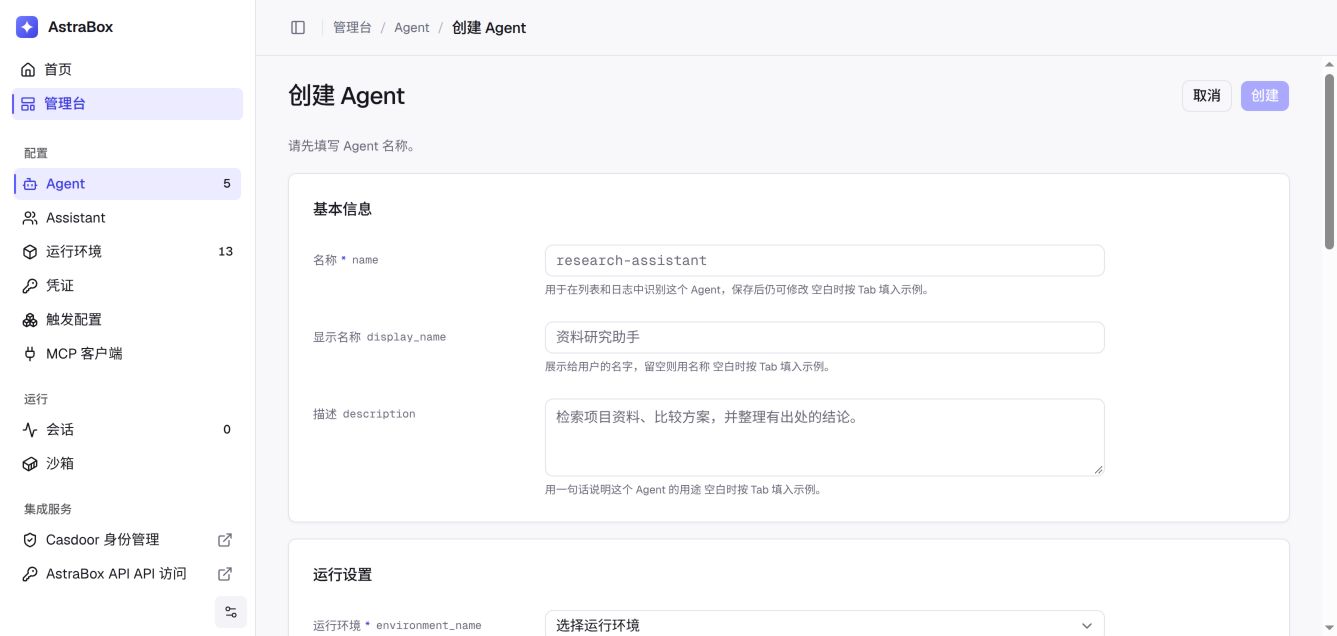1337x636 pixels.
Task: Open 沙箱 in the sidebar
Action: 128,464
